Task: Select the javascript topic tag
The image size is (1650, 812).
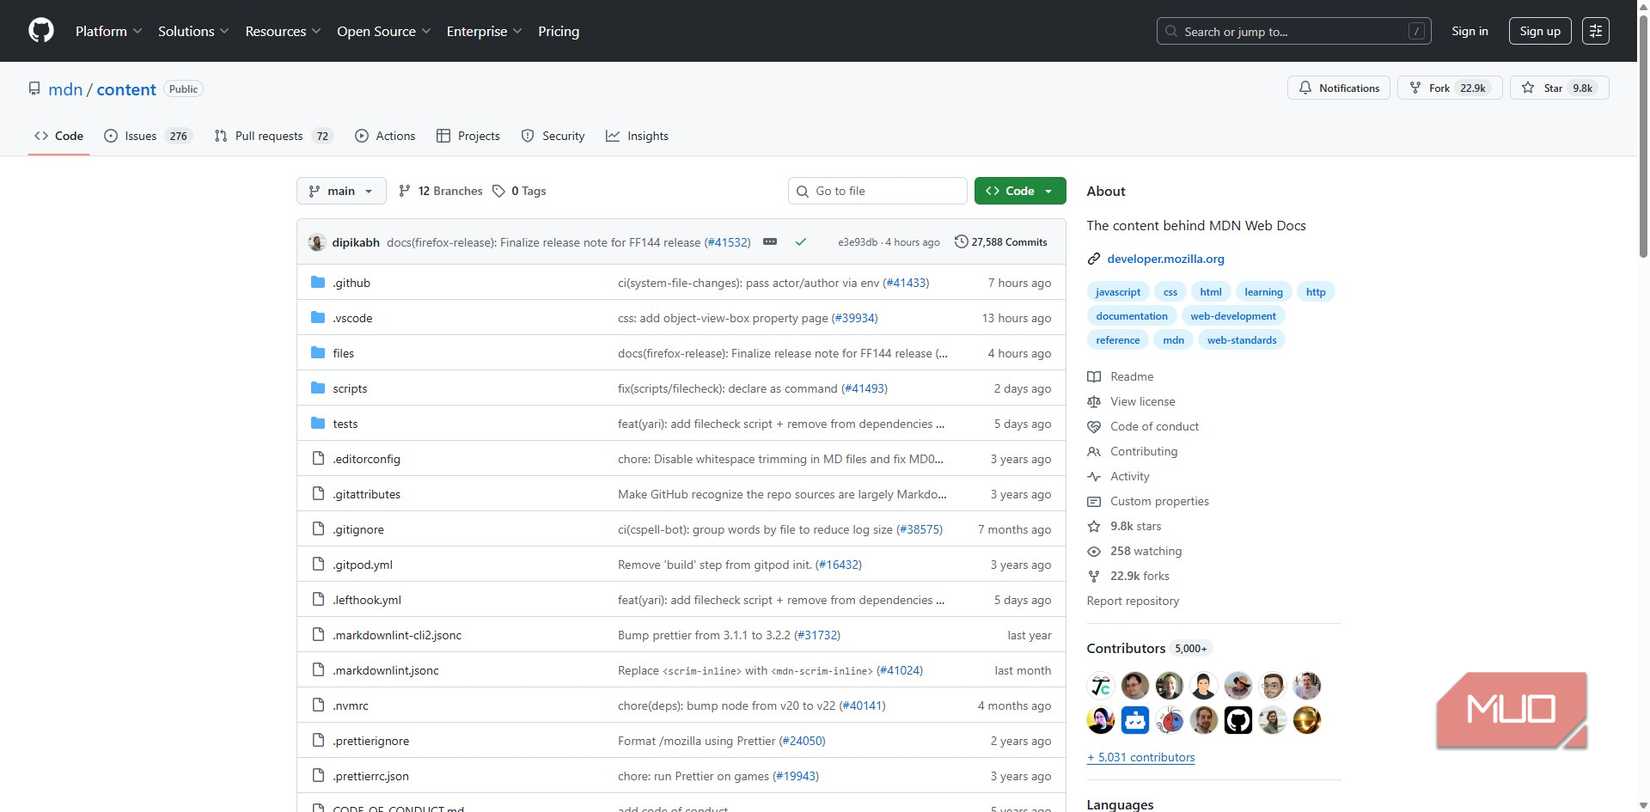Action: point(1118,292)
